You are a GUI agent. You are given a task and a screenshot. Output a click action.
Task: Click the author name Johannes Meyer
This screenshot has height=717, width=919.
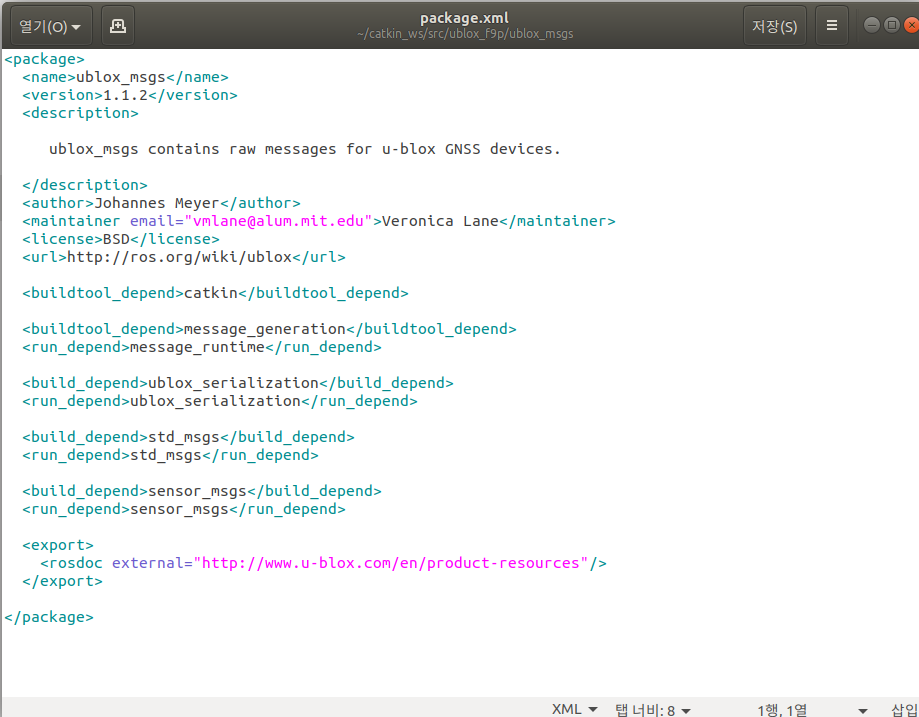(x=157, y=203)
